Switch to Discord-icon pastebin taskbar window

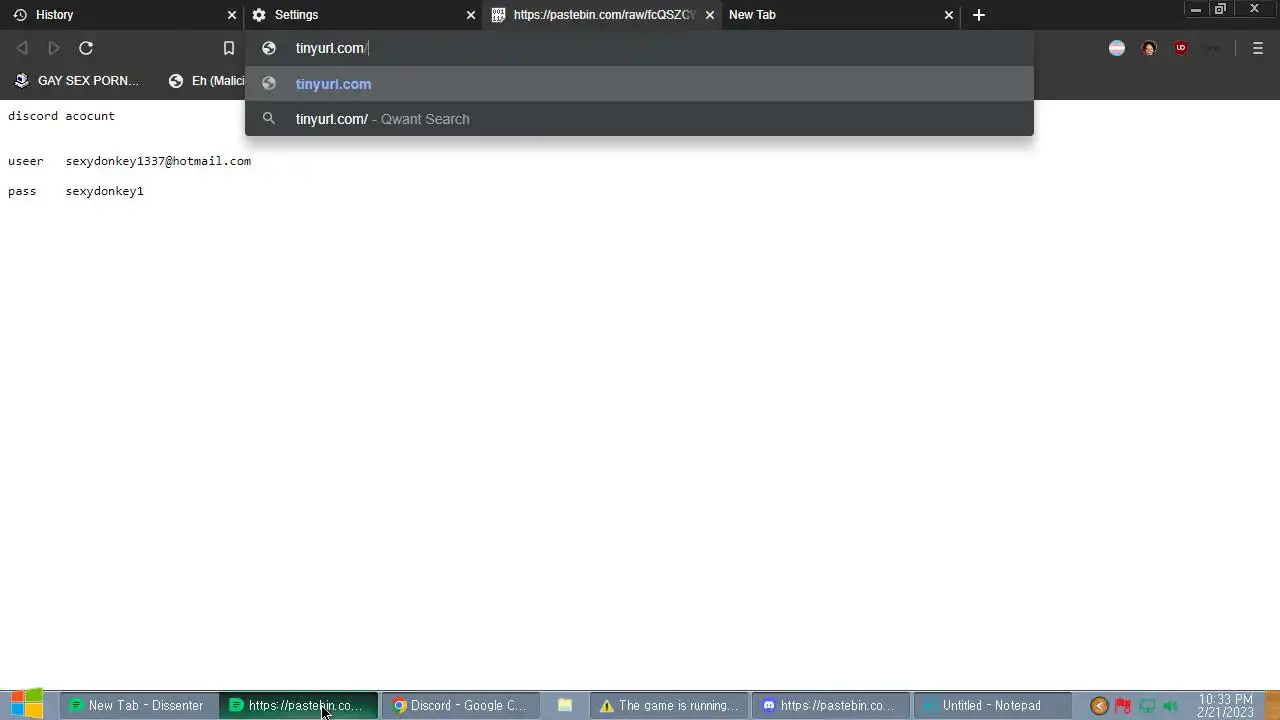830,705
